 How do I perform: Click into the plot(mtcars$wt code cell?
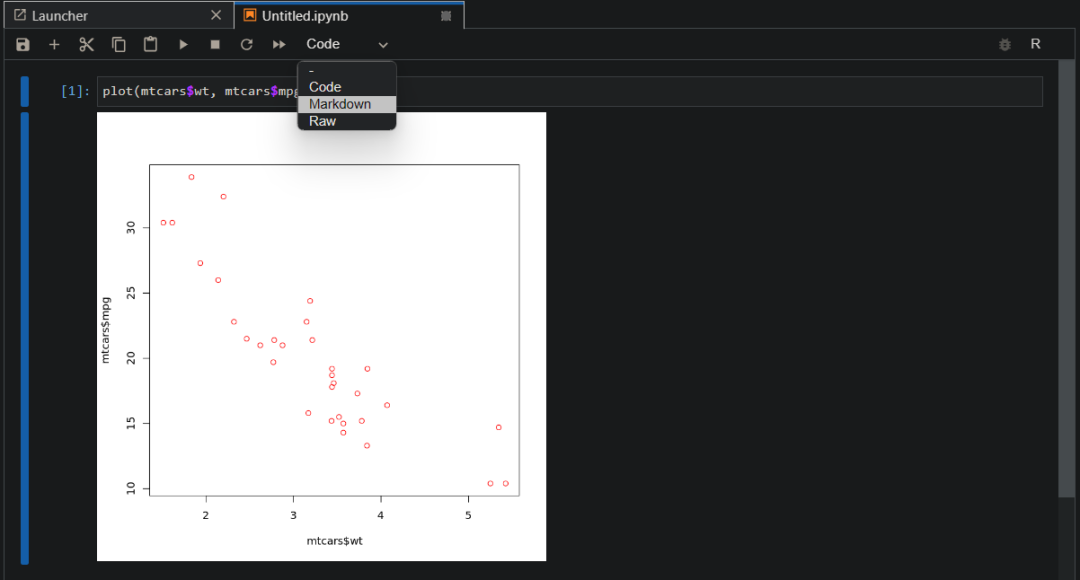(x=570, y=92)
